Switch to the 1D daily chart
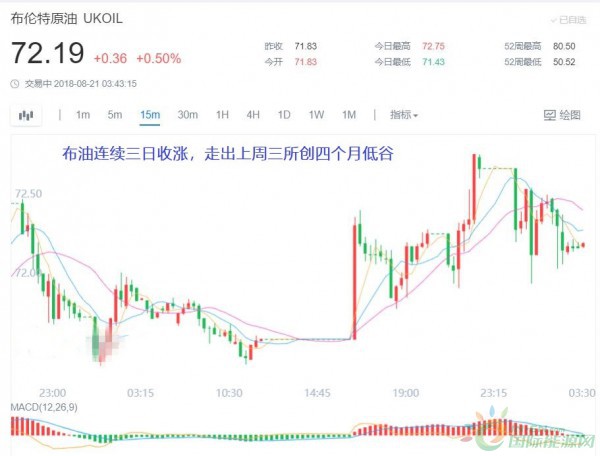Viewport: 600px width, 456px height. 284,115
